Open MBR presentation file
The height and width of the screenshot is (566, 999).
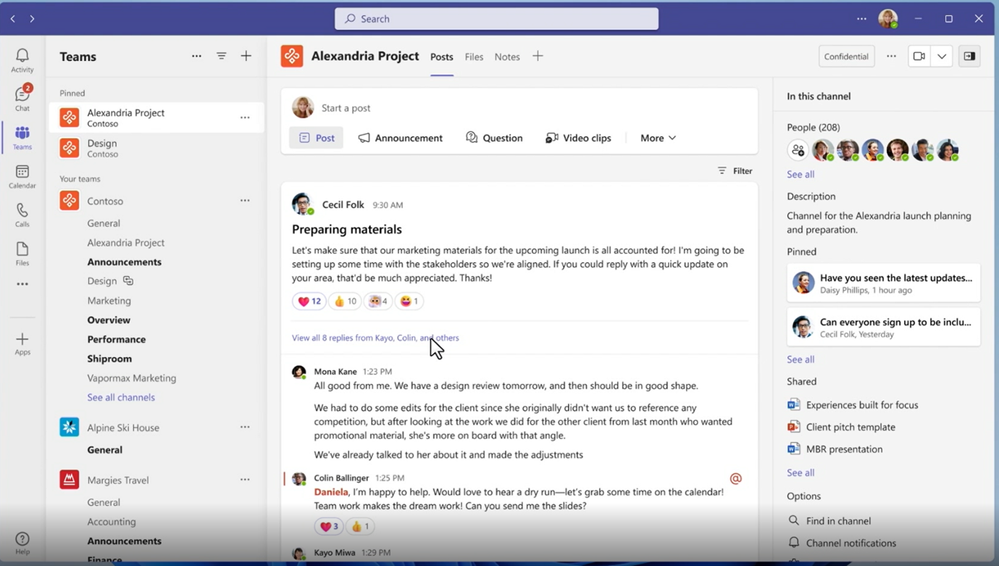835,449
